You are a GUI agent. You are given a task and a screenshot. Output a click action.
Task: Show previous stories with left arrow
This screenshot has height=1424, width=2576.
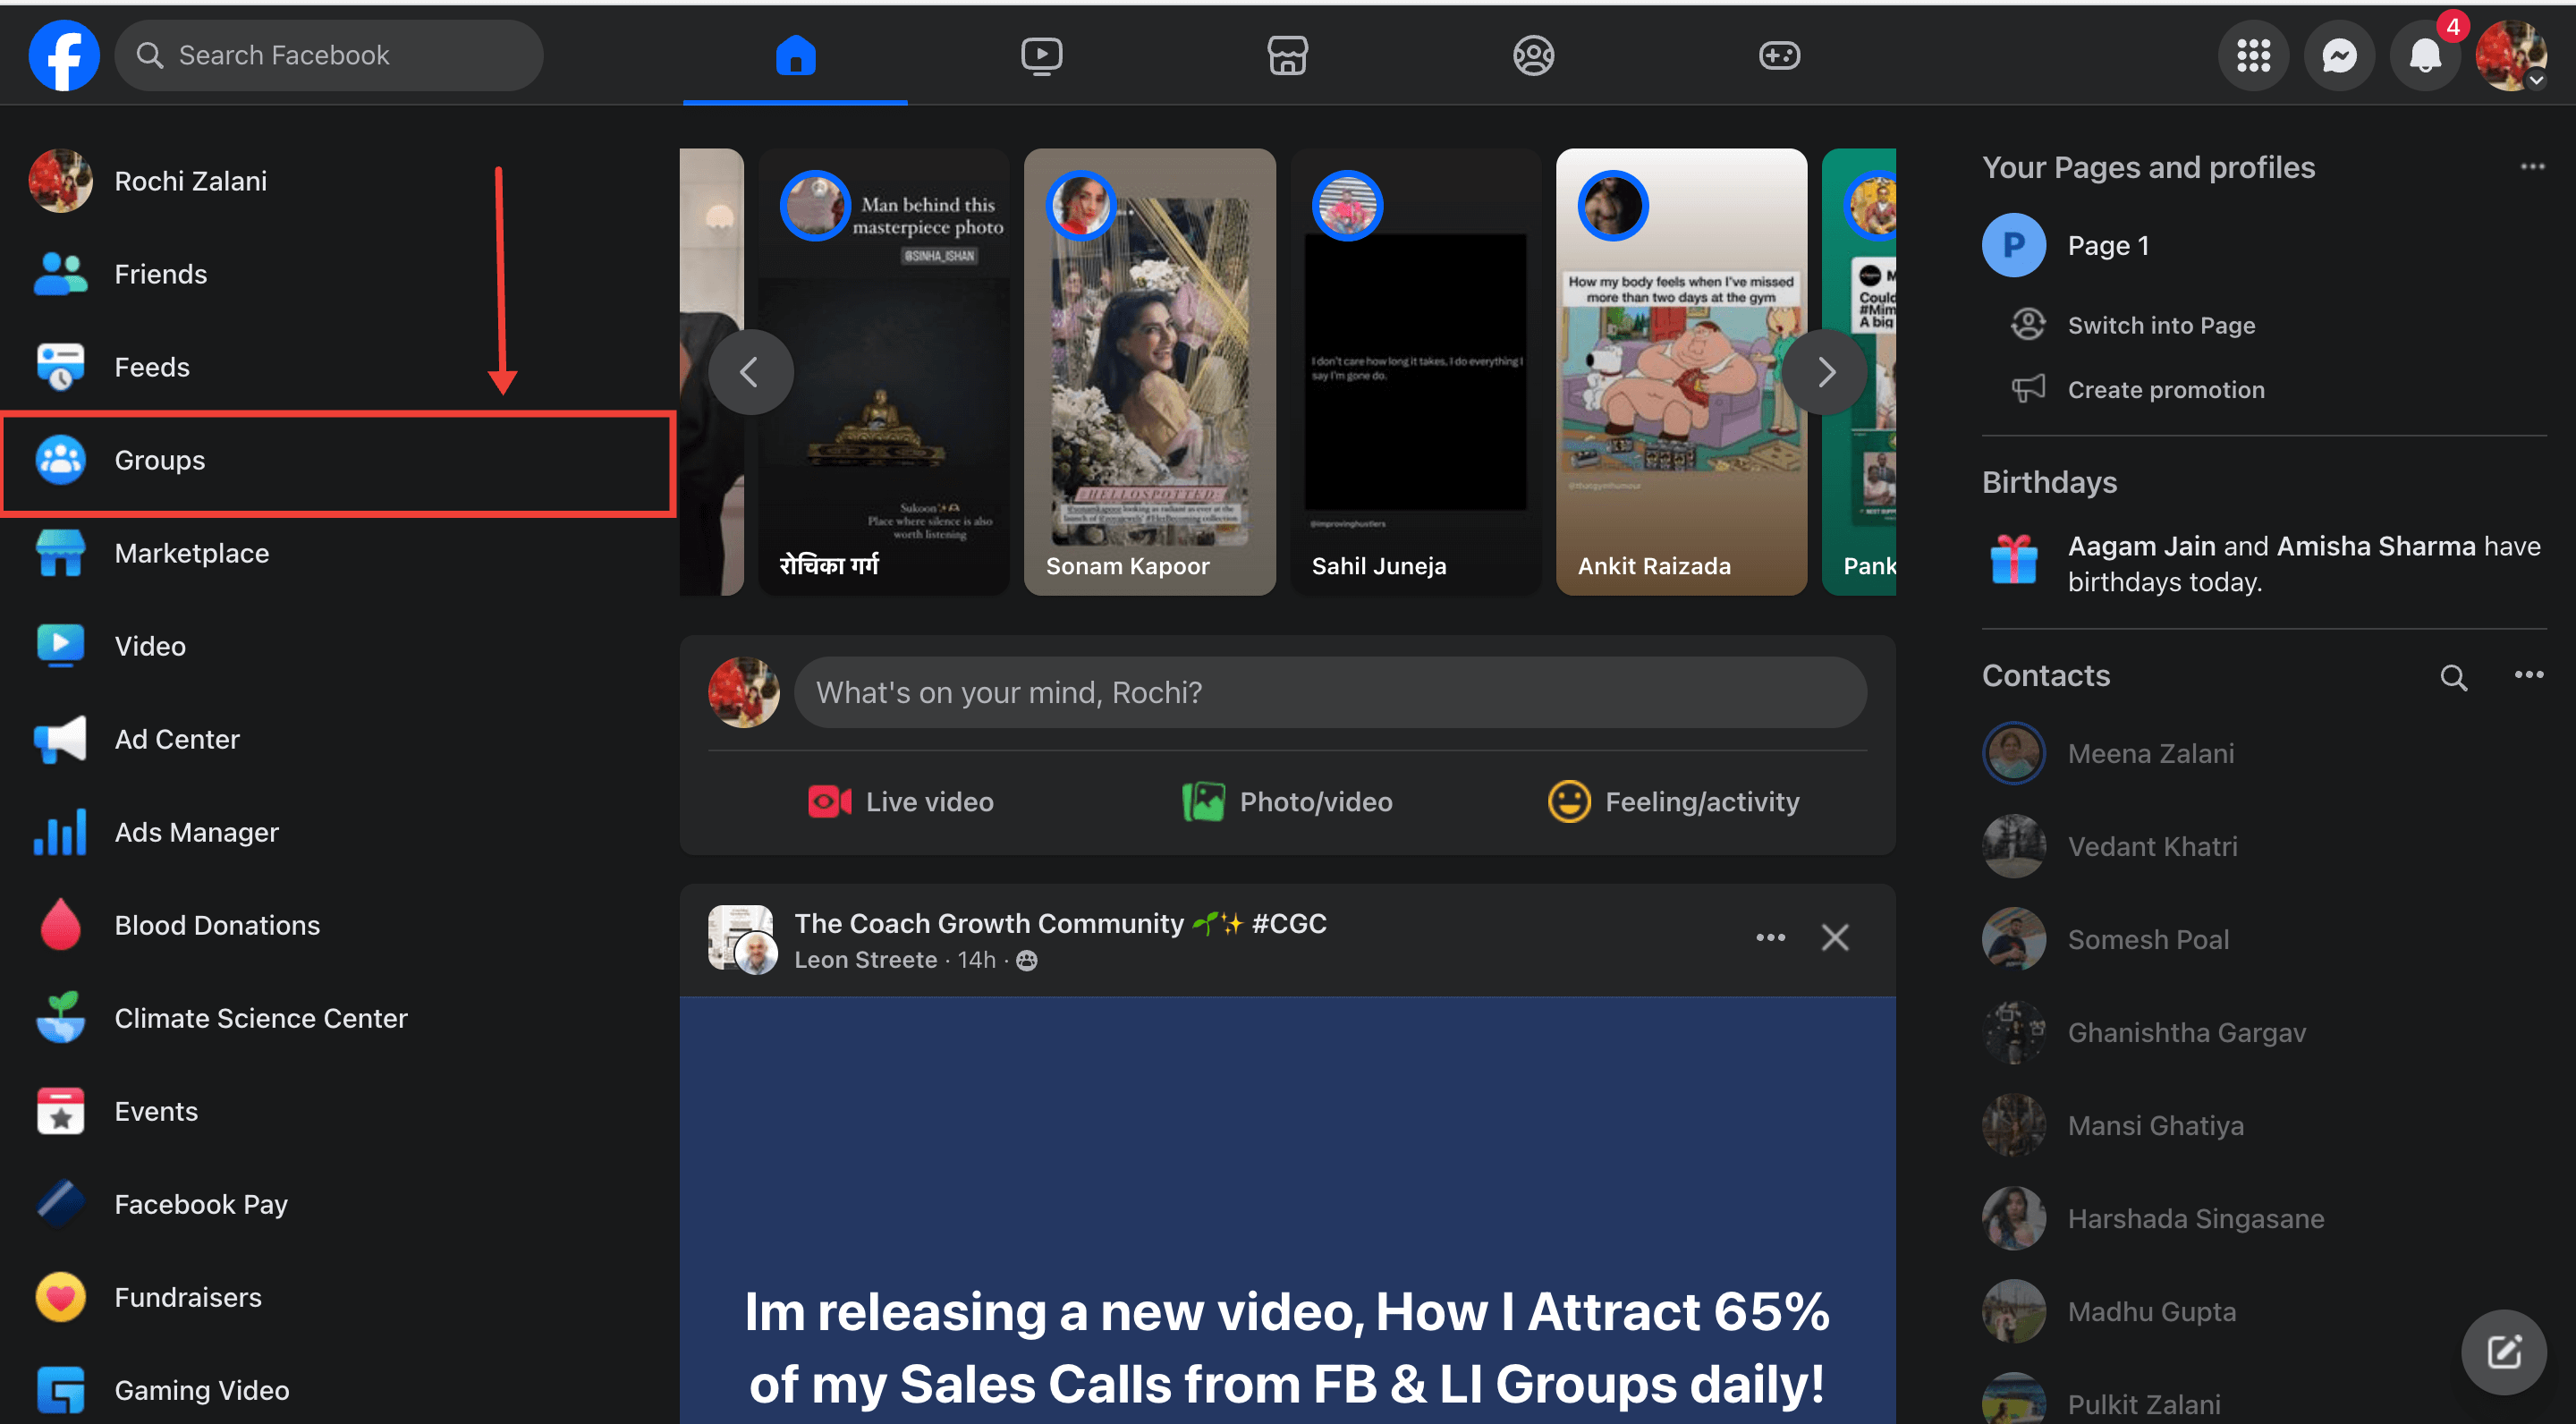[750, 372]
